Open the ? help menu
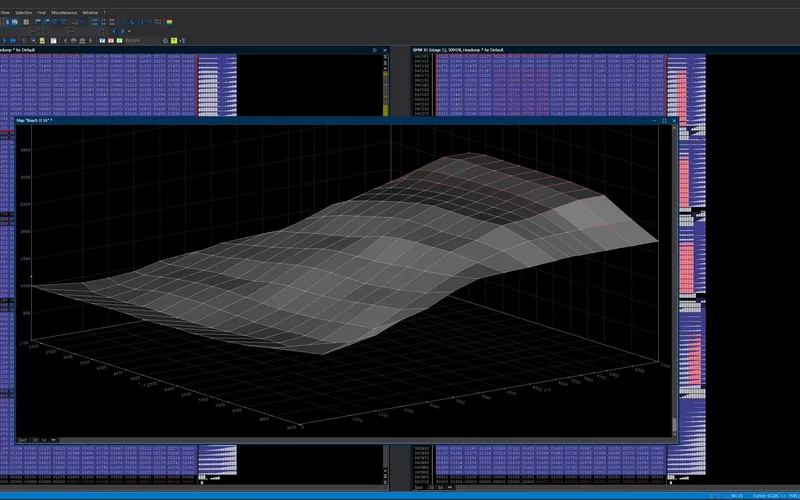 [105, 12]
